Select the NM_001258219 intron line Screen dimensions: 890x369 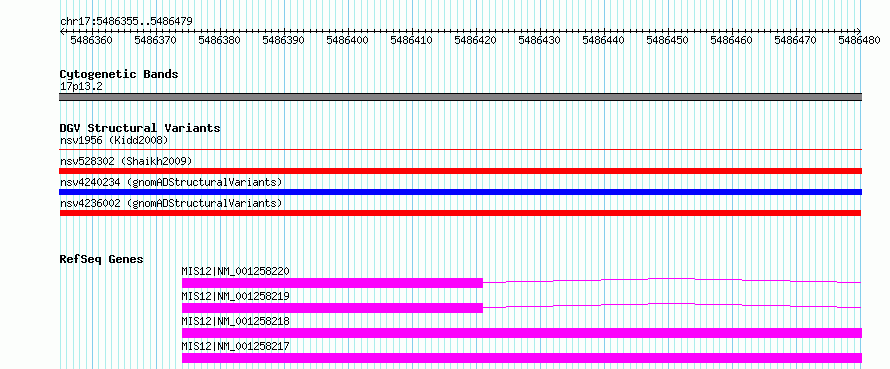(x=672, y=305)
